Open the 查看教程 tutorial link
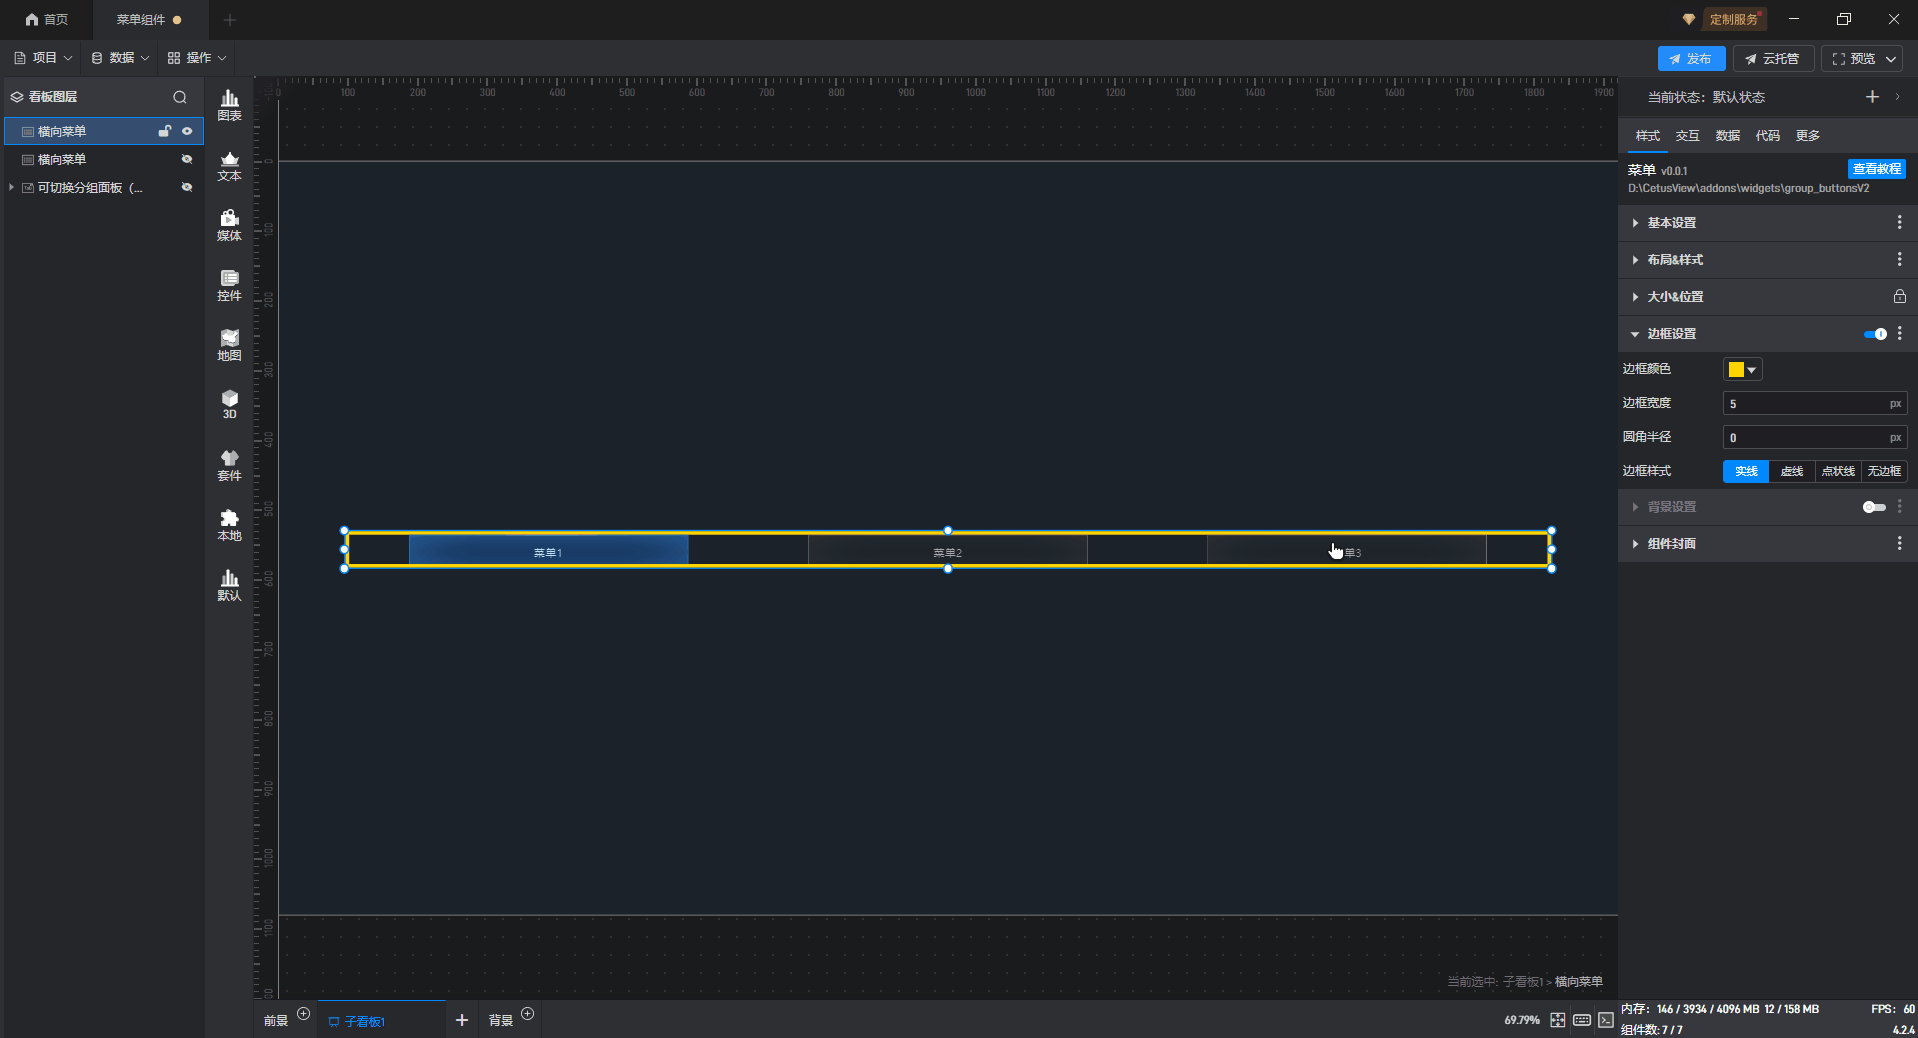The width and height of the screenshot is (1918, 1038). (1876, 169)
